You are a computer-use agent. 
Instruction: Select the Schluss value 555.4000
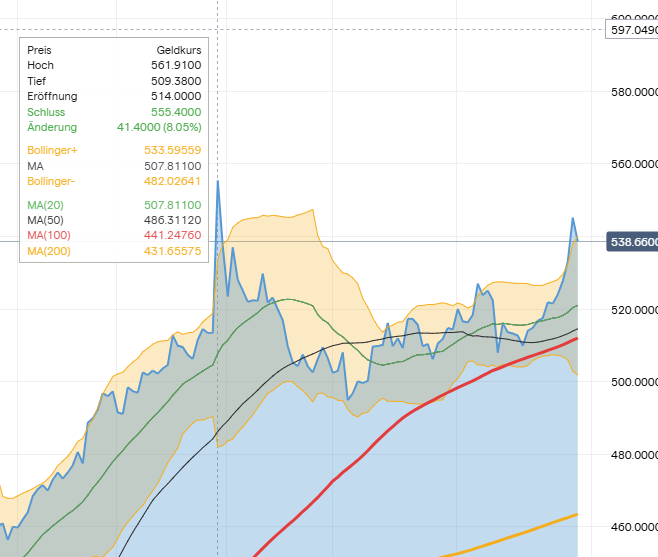[x=176, y=112]
